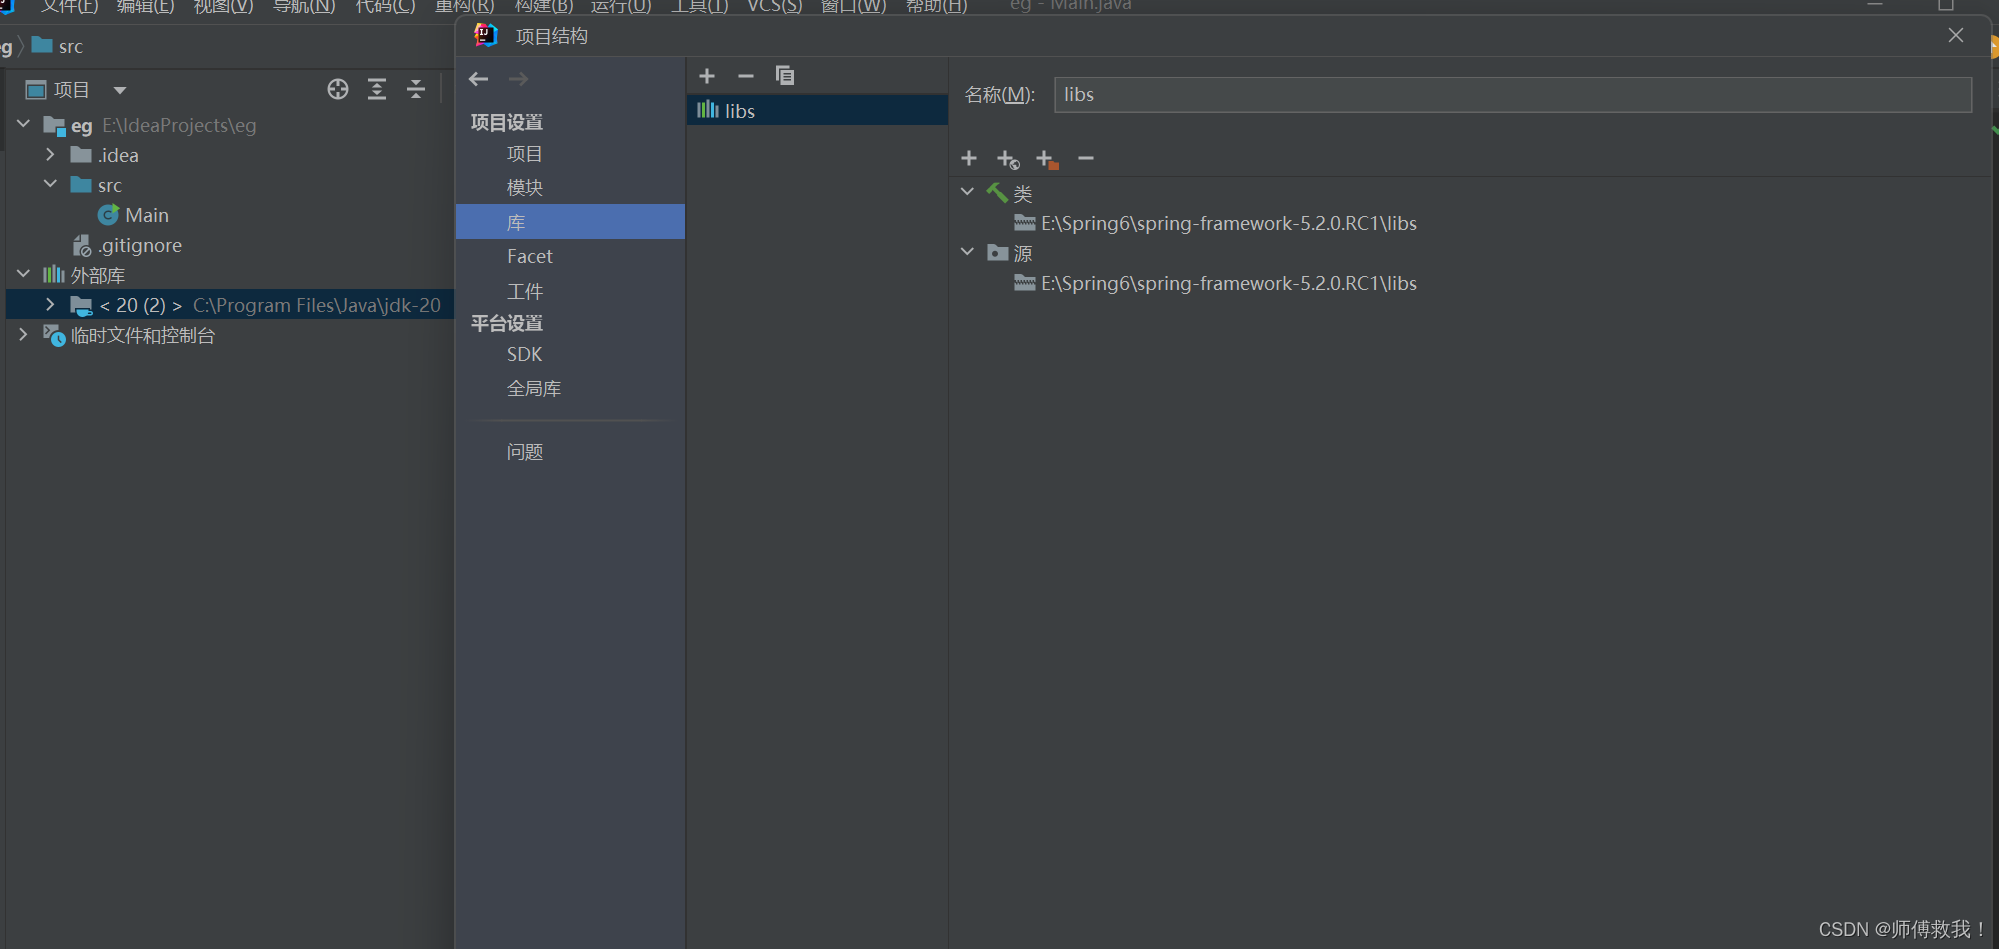Expand all in project tool window
Screen dimensions: 1999x949
point(377,89)
